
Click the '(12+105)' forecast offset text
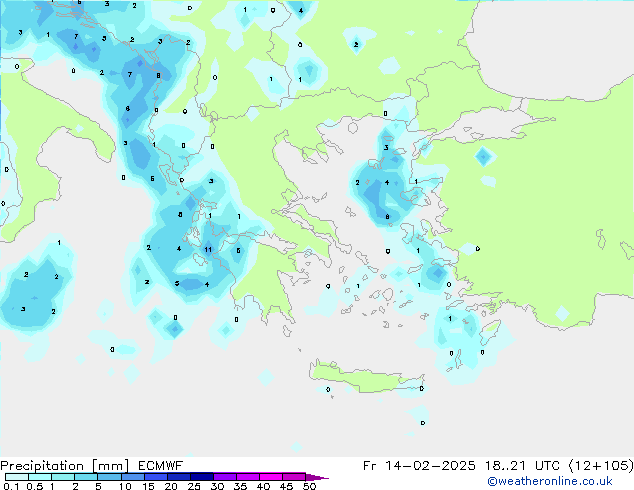click(601, 466)
